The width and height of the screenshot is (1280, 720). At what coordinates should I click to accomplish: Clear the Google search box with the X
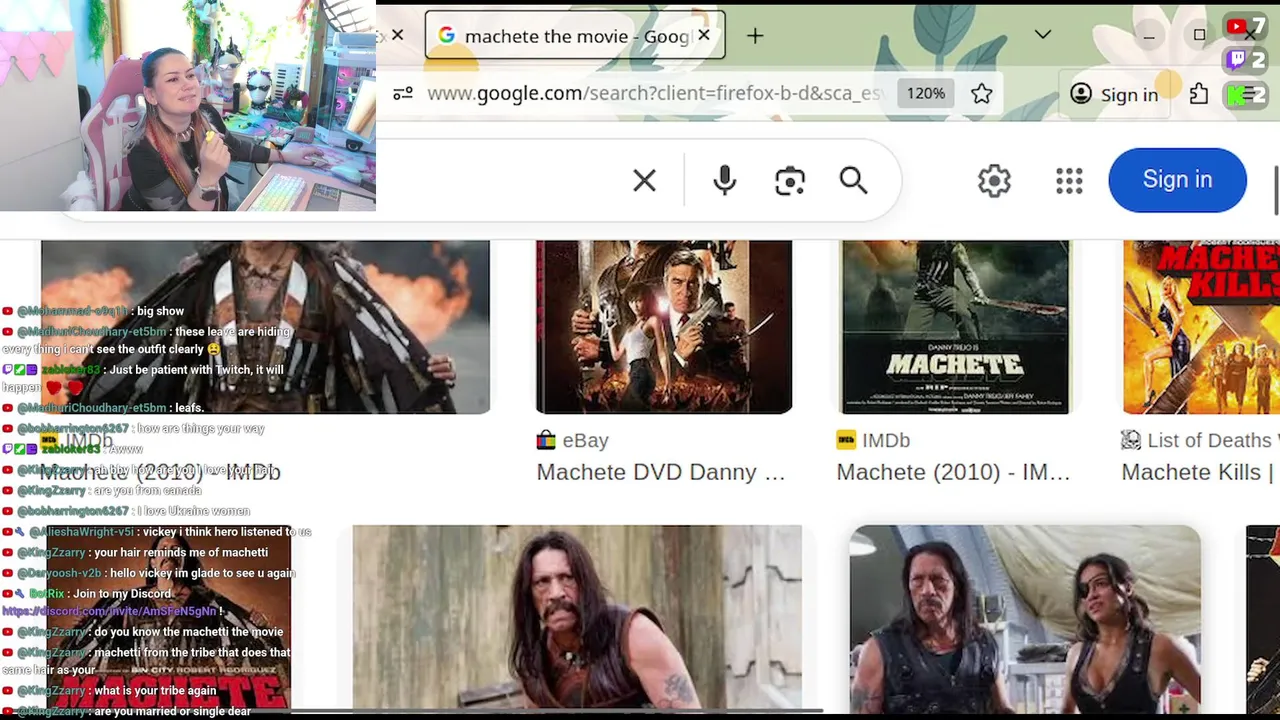click(644, 180)
